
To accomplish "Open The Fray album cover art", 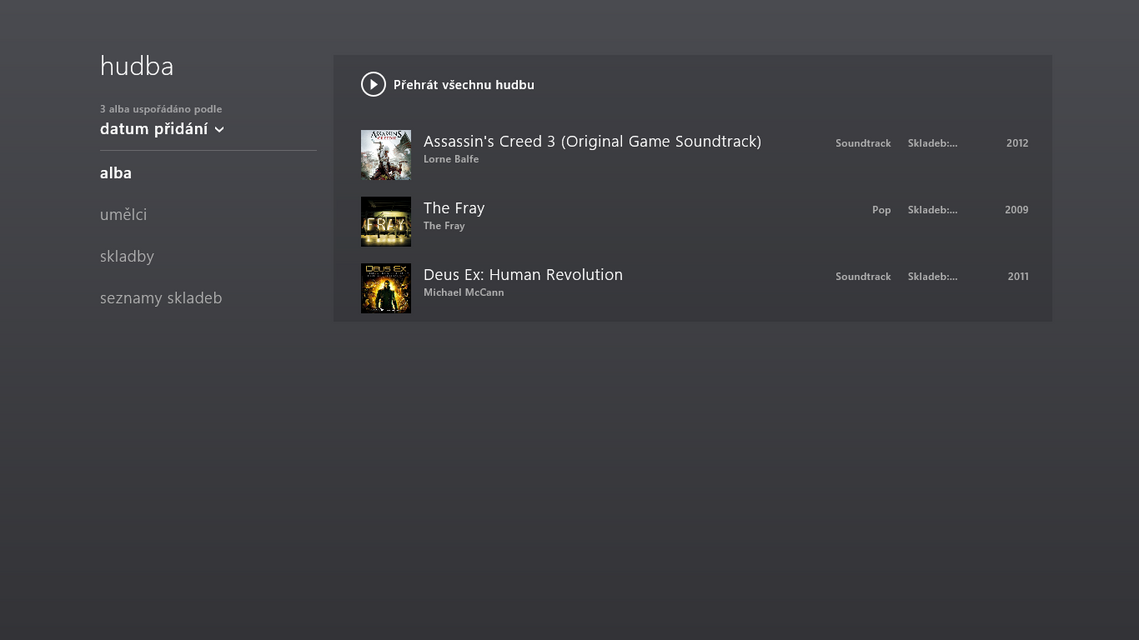I will click(386, 222).
